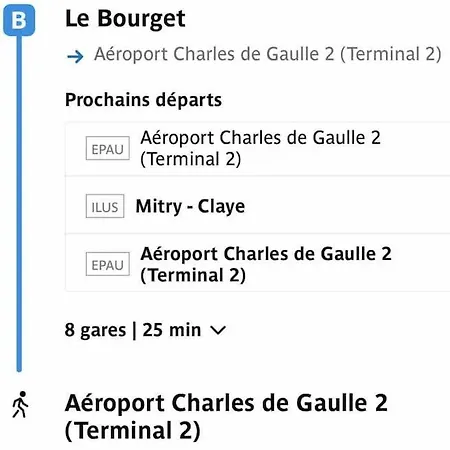Click the '8 gares' stop count text
Viewport: 450px width, 450px height.
[x=95, y=330]
